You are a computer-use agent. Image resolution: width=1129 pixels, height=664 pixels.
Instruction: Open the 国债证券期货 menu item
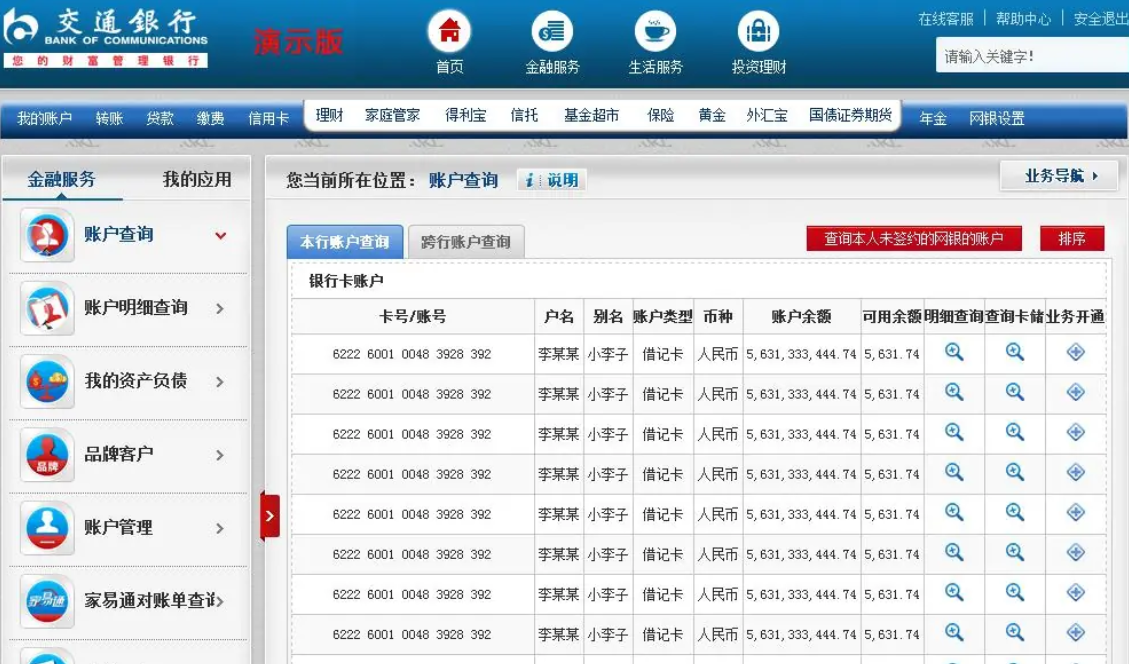tap(850, 115)
